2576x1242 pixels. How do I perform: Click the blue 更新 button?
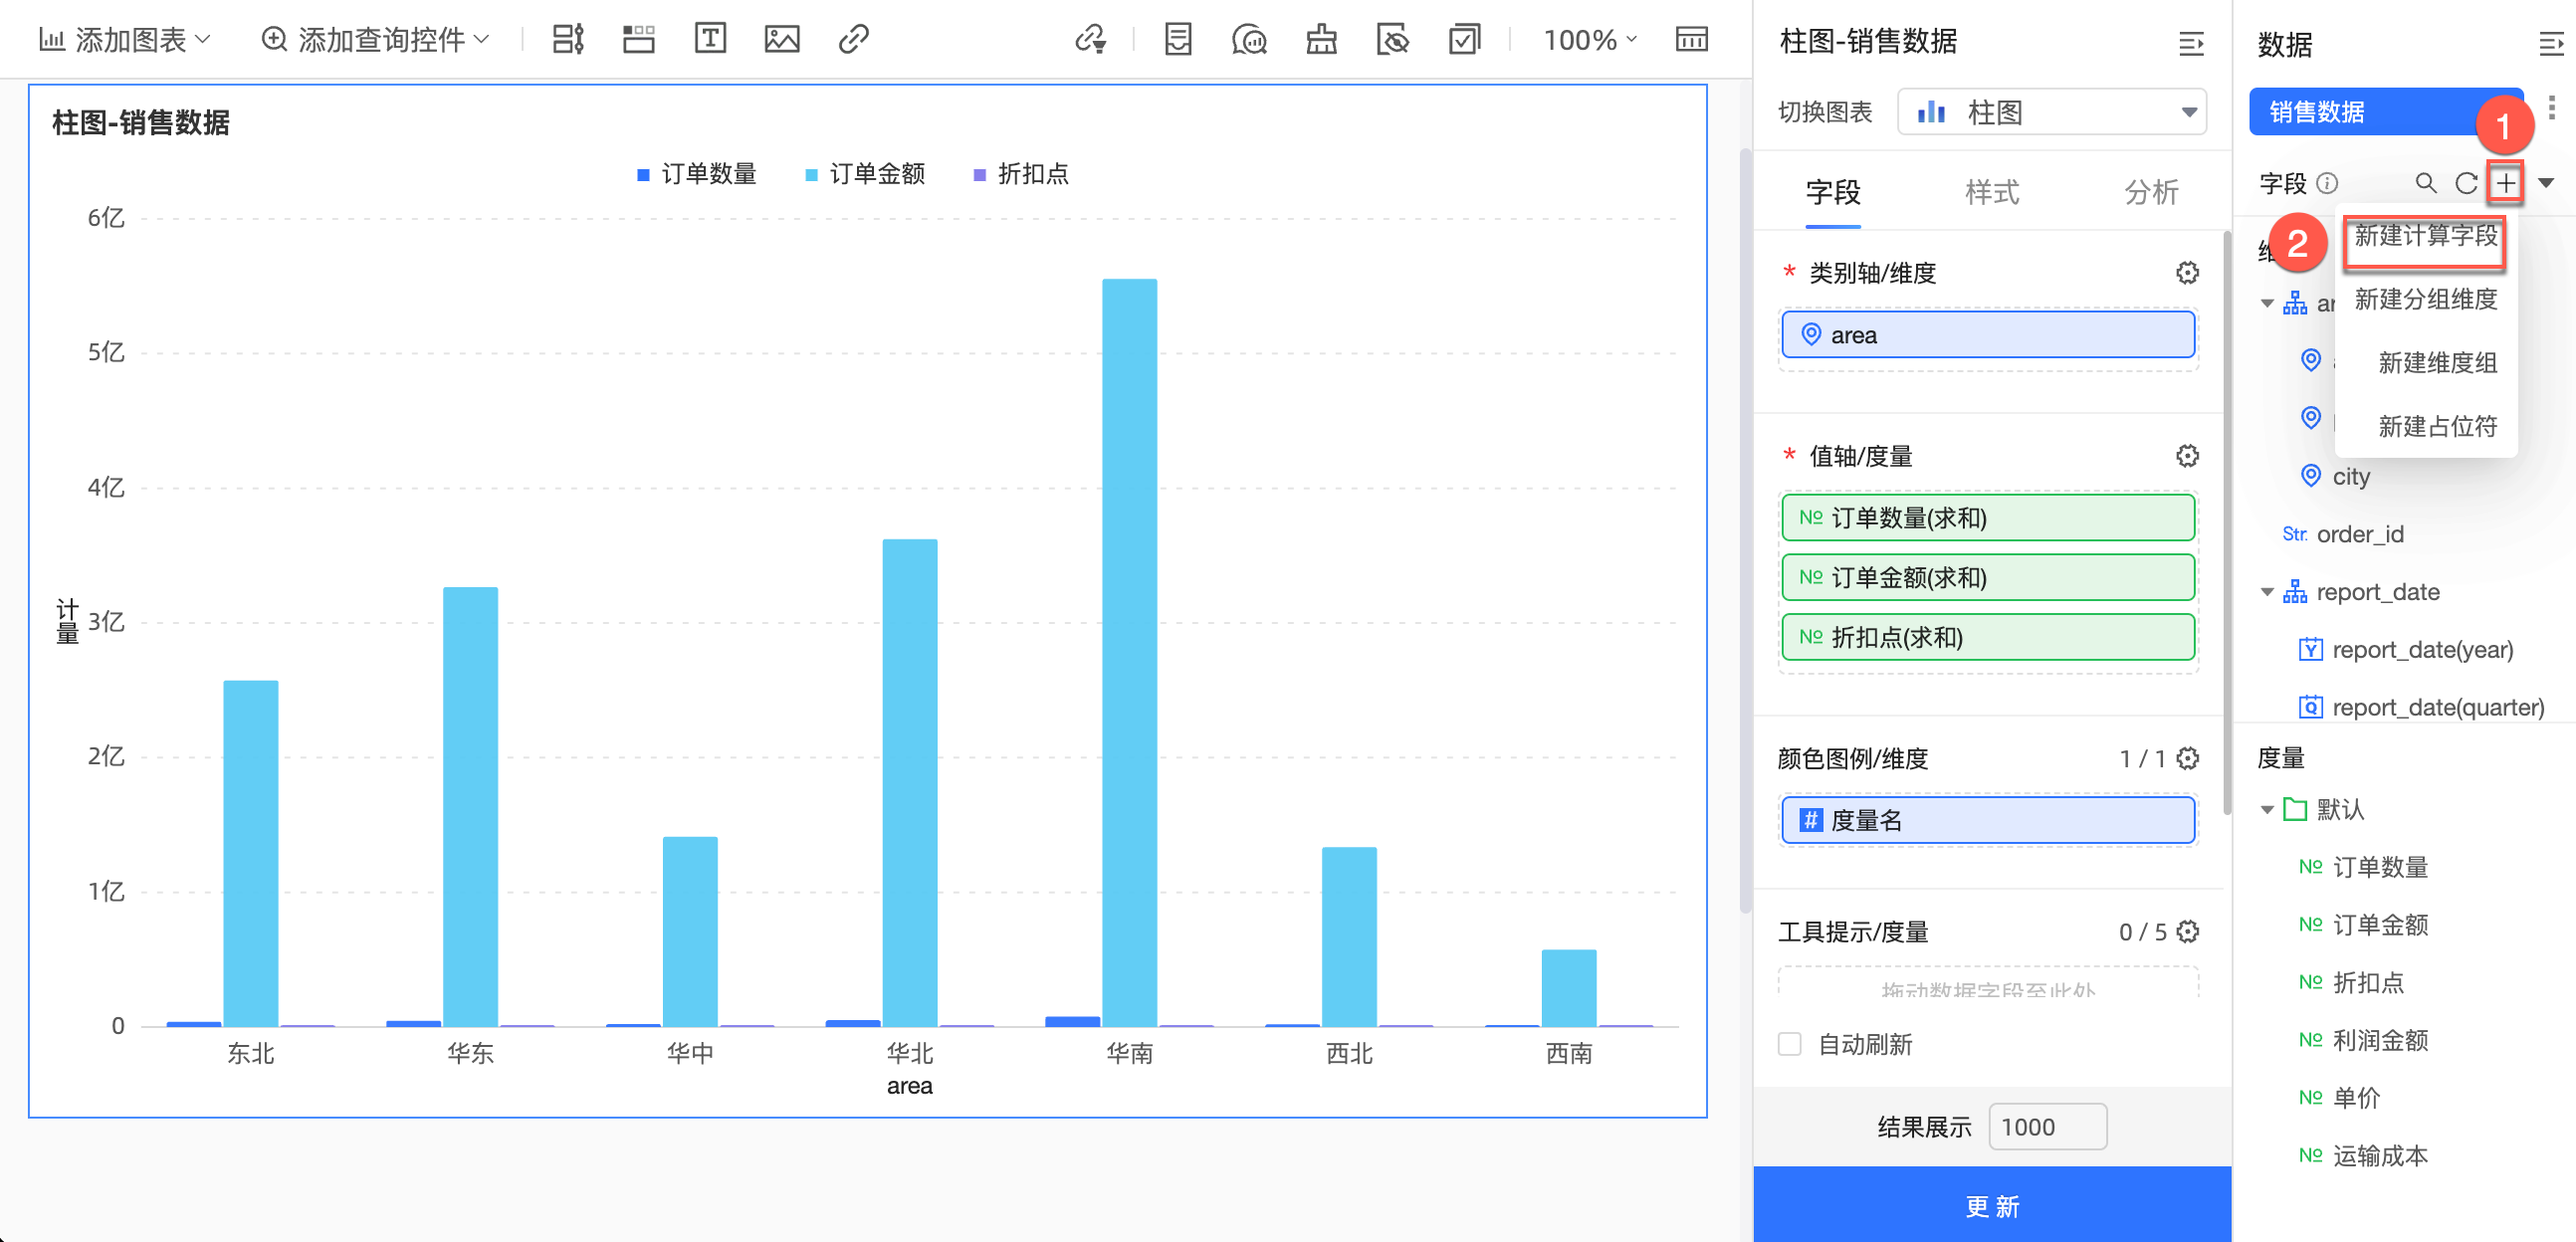point(1991,1205)
